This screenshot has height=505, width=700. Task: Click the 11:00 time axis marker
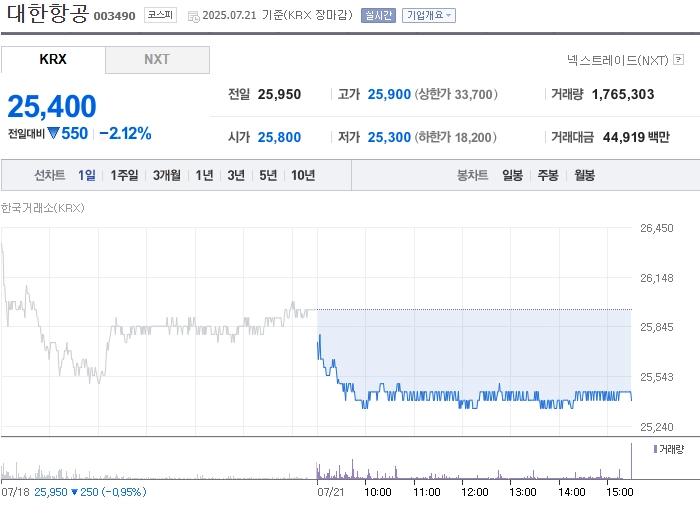427,492
